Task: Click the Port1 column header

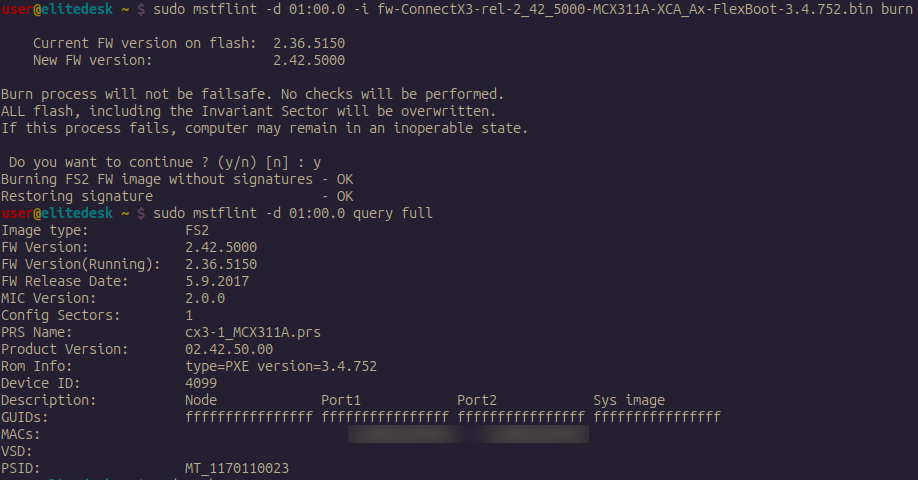Action: 341,400
